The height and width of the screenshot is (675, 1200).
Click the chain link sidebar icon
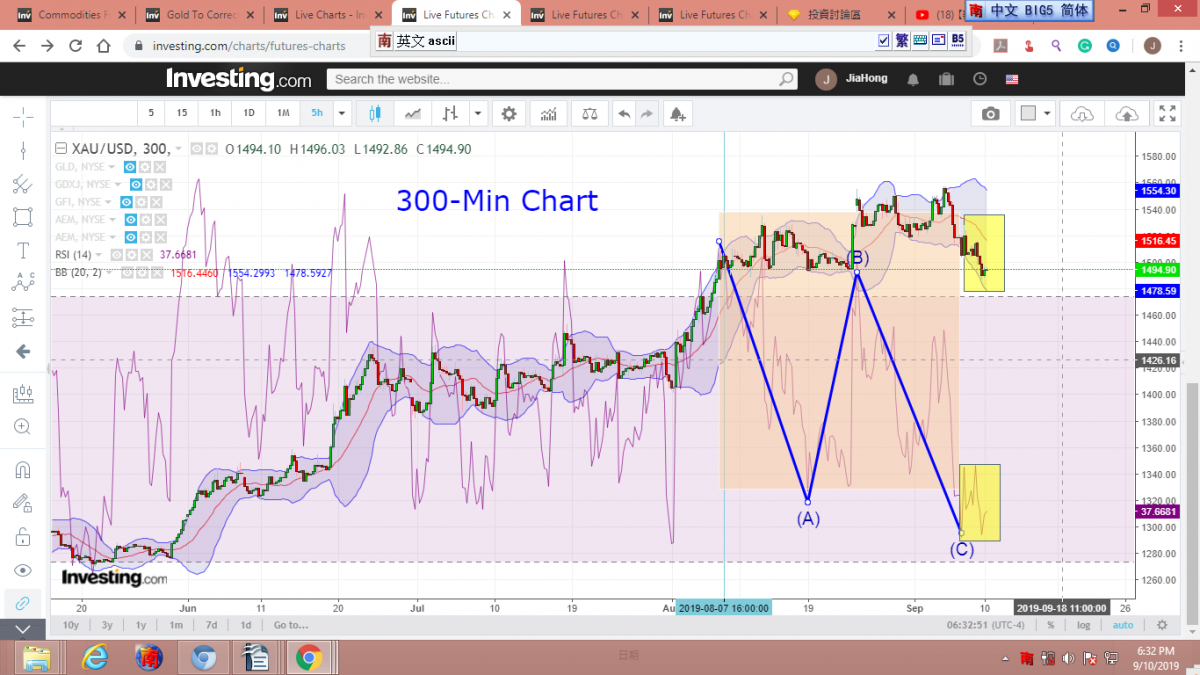[23, 603]
